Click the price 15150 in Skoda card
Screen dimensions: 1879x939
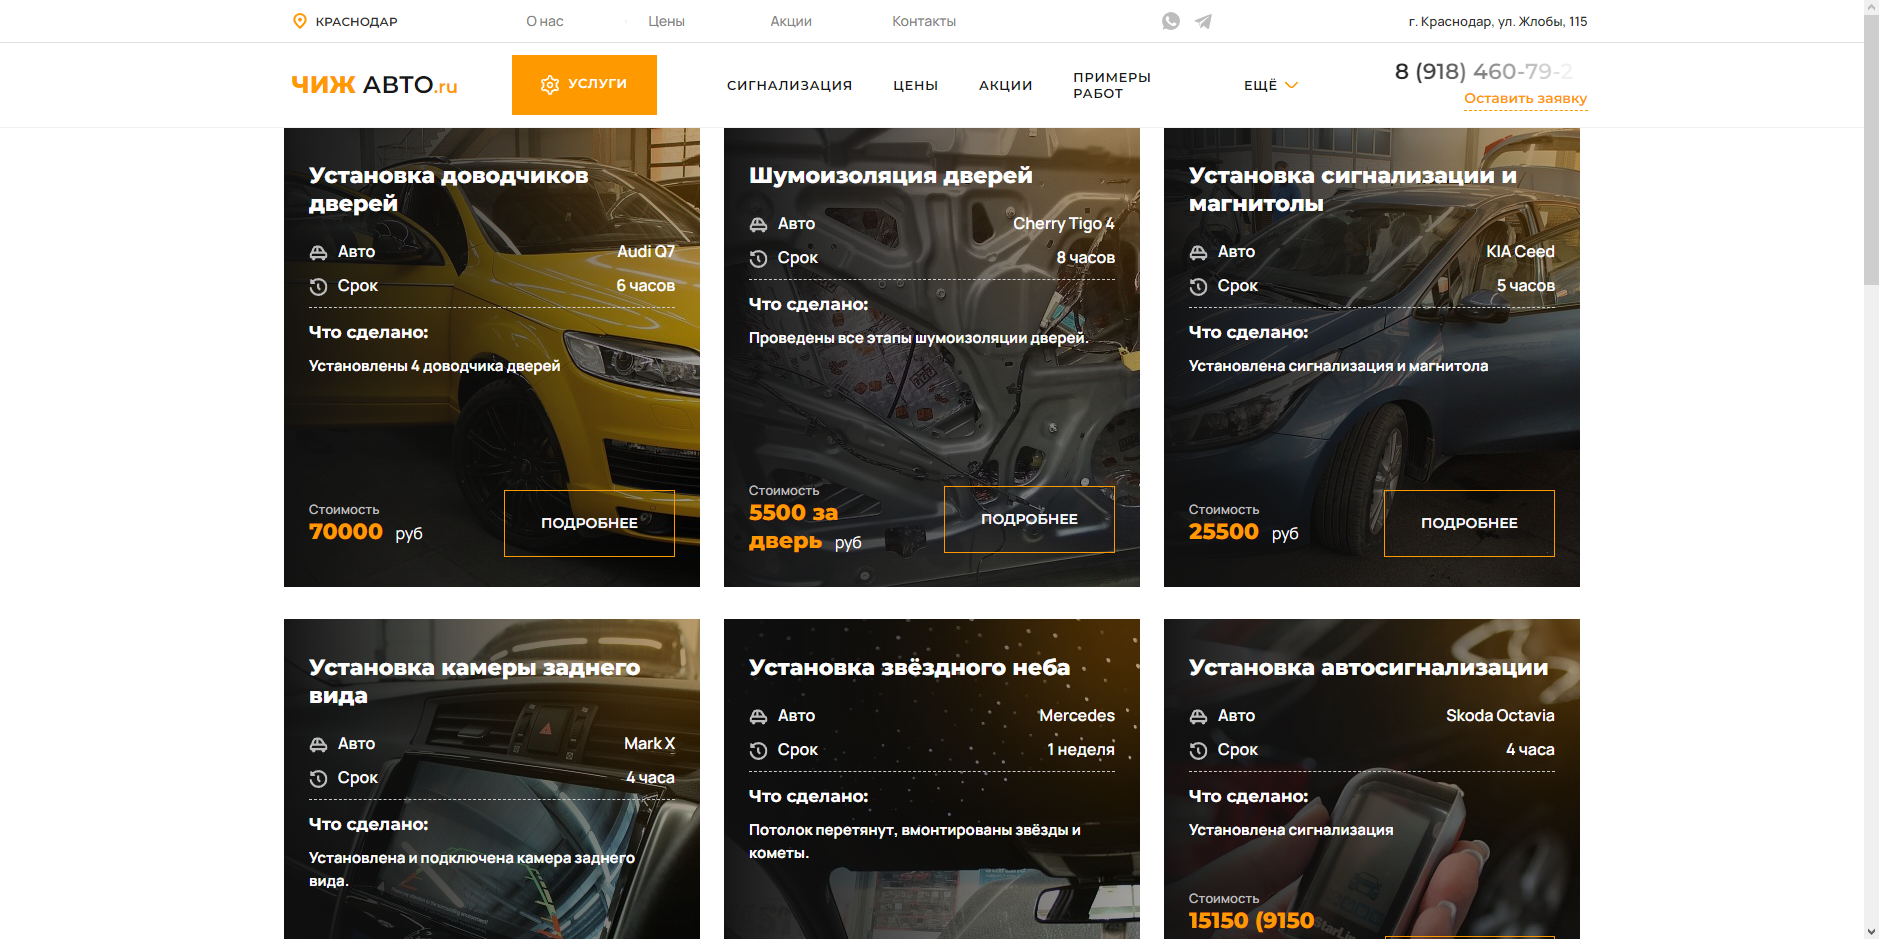1251,920
